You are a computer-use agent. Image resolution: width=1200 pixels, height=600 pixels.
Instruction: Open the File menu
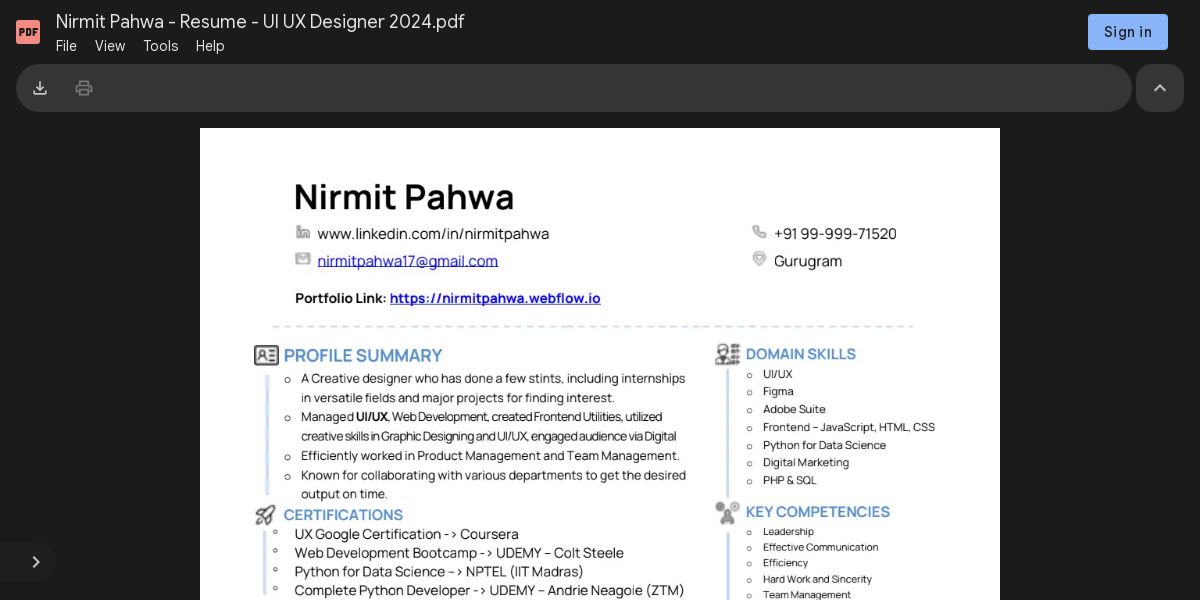click(x=66, y=46)
